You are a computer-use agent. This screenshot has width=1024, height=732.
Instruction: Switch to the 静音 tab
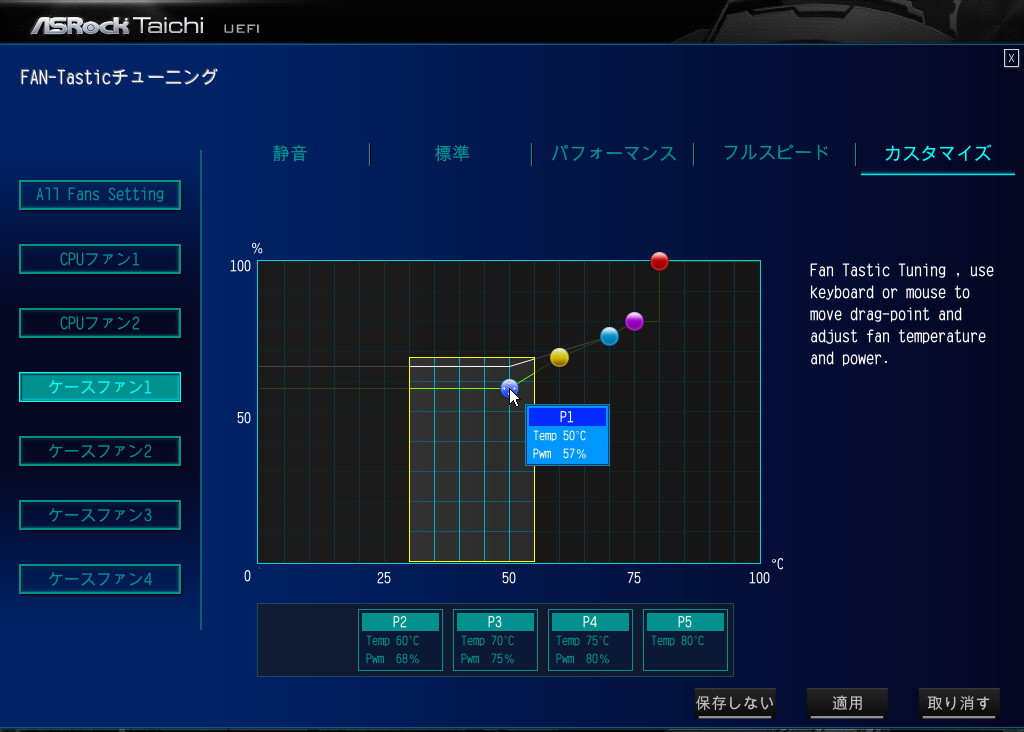pyautogui.click(x=289, y=153)
